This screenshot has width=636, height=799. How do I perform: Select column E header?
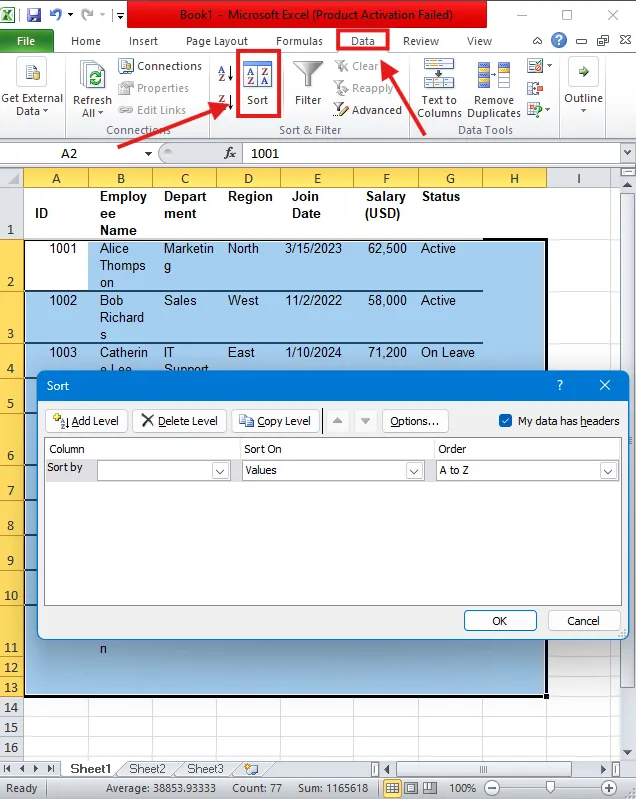coord(317,178)
